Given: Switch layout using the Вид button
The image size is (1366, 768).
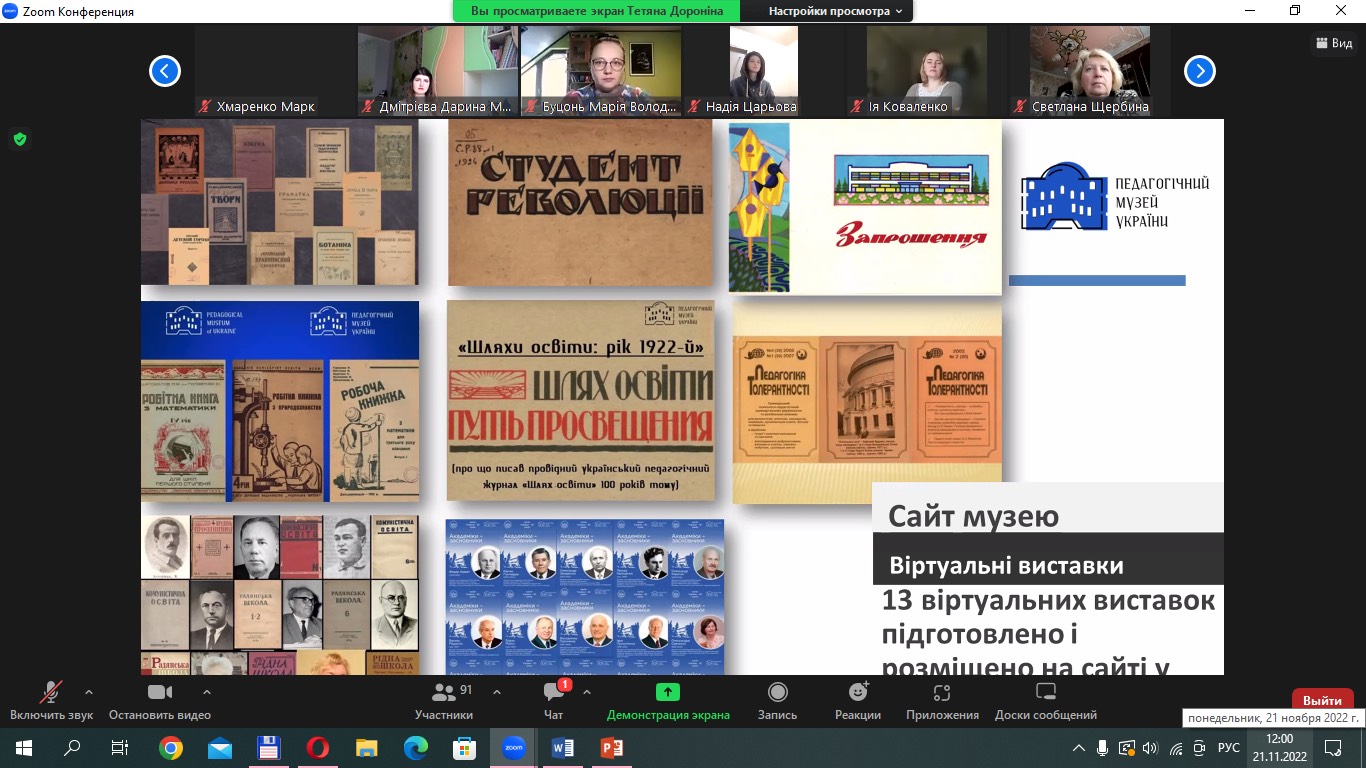Looking at the screenshot, I should 1335,43.
